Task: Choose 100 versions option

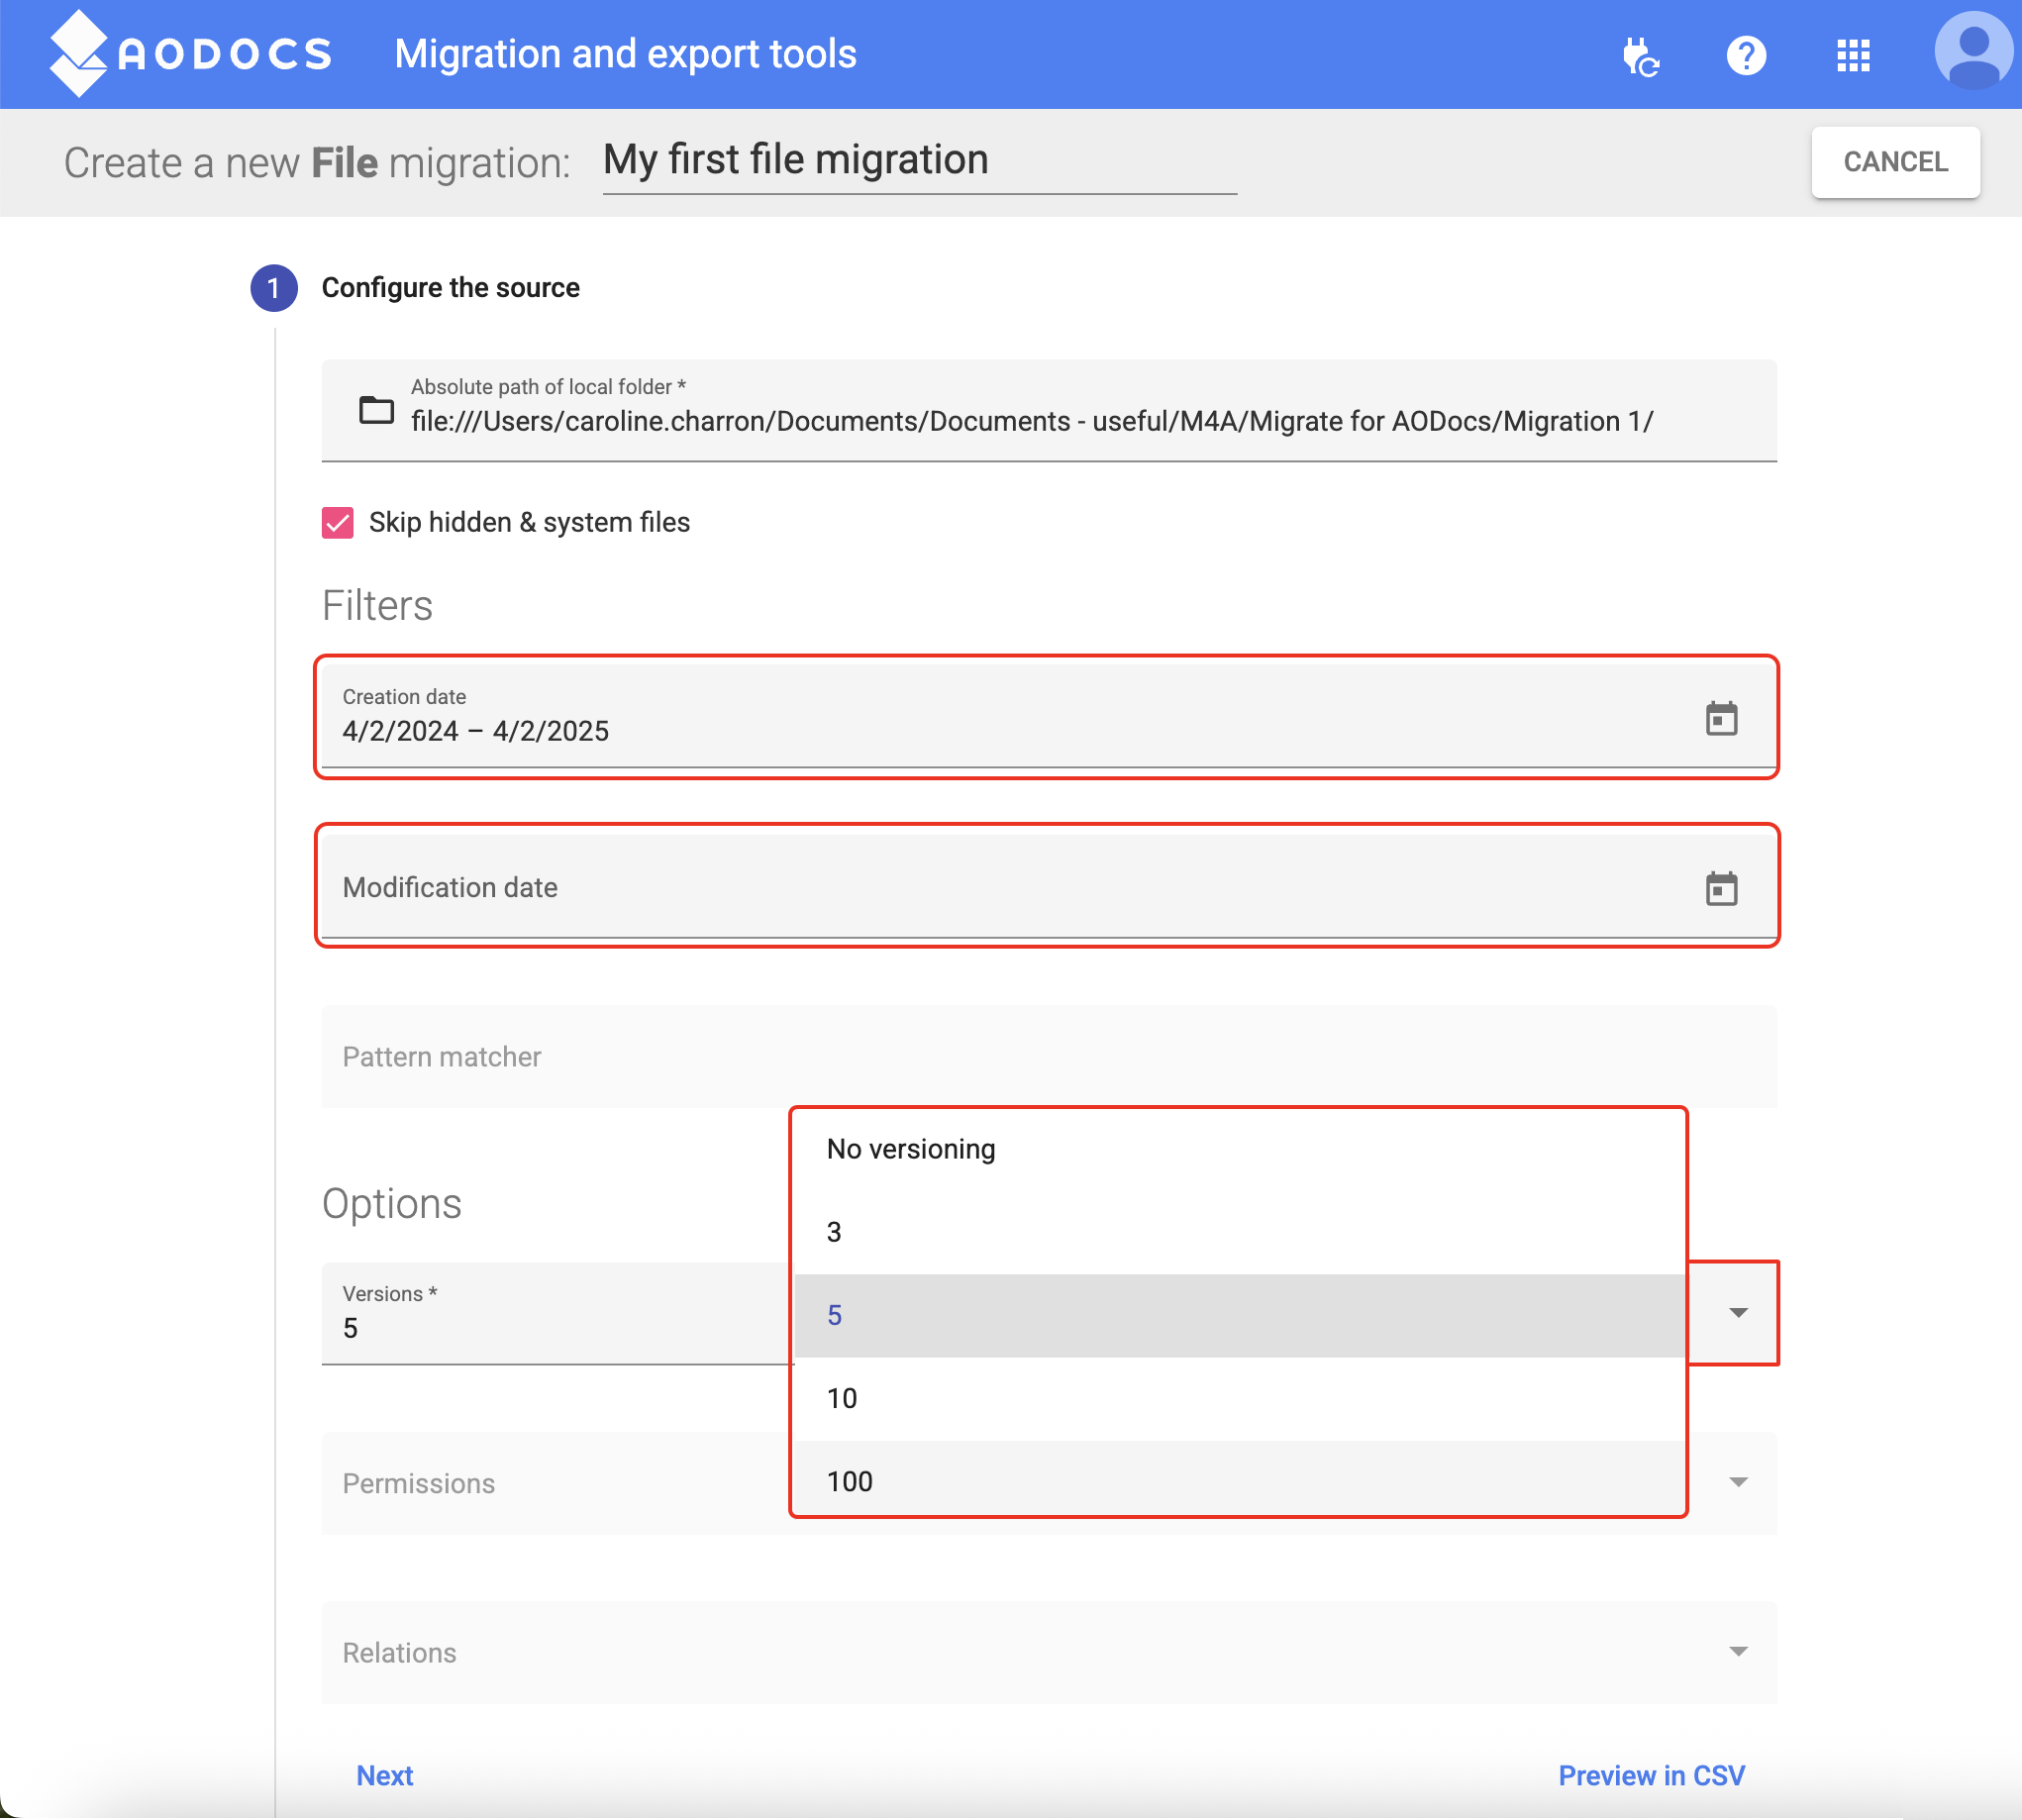Action: (x=1239, y=1481)
